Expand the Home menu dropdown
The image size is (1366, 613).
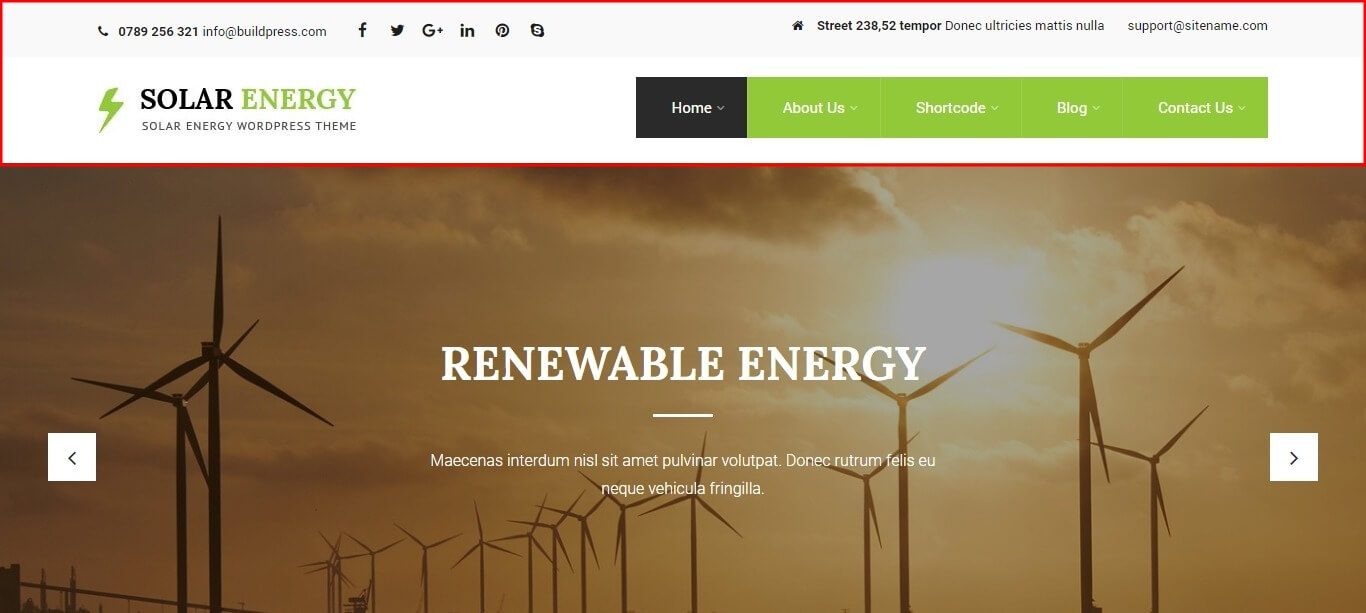697,108
